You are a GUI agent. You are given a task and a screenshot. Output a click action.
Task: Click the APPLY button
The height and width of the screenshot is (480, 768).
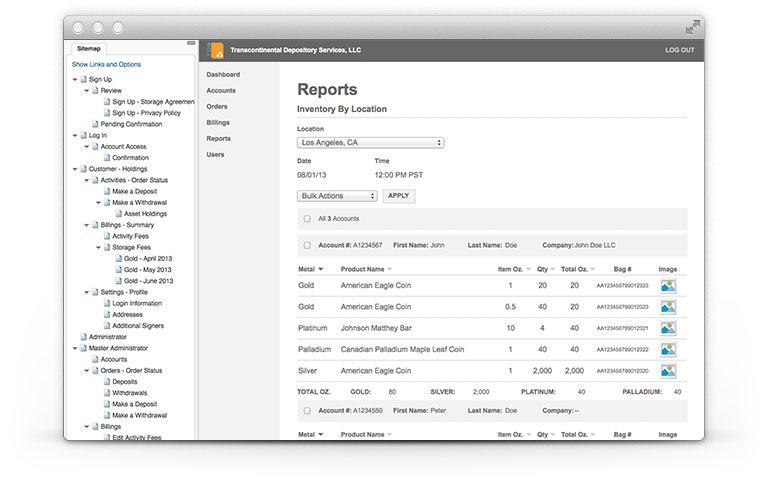399,196
